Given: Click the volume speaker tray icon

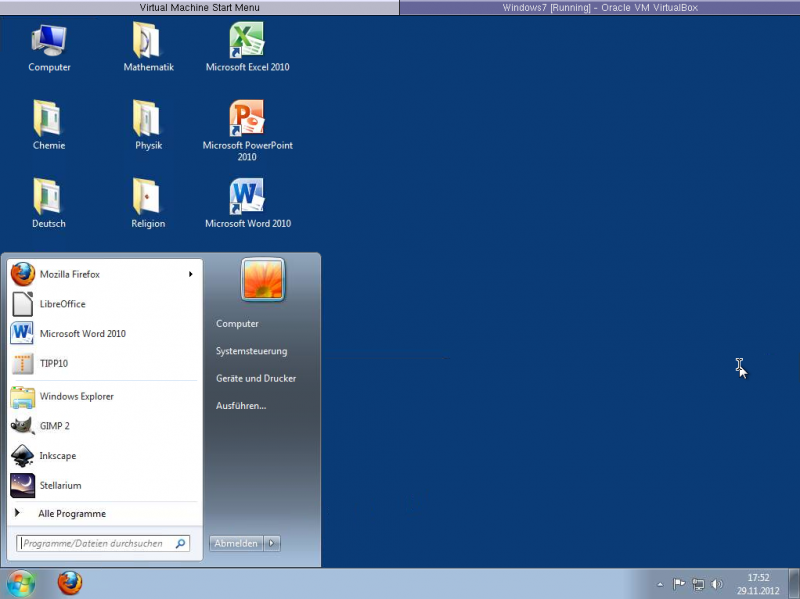Looking at the screenshot, I should point(717,584).
